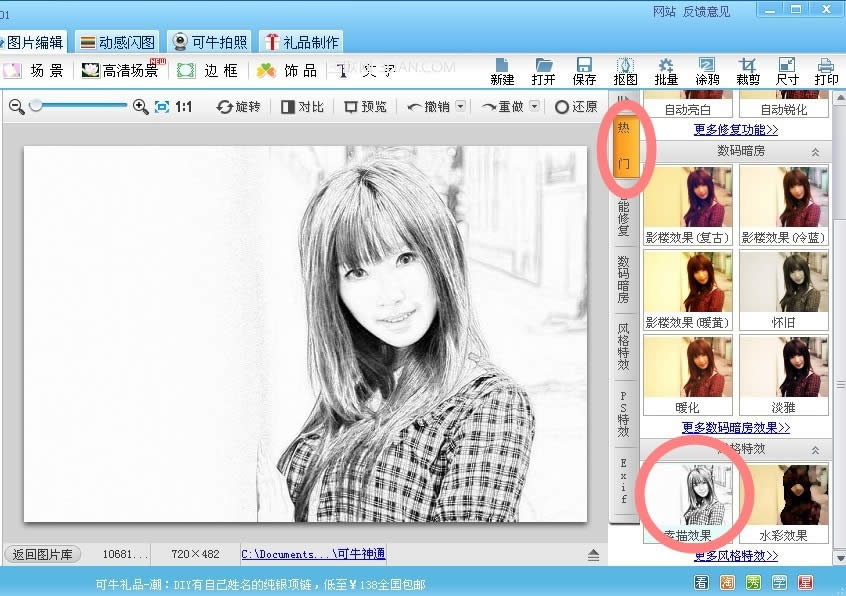The image size is (846, 596).
Task: Click the 更多修复功能 link
Action: [736, 129]
